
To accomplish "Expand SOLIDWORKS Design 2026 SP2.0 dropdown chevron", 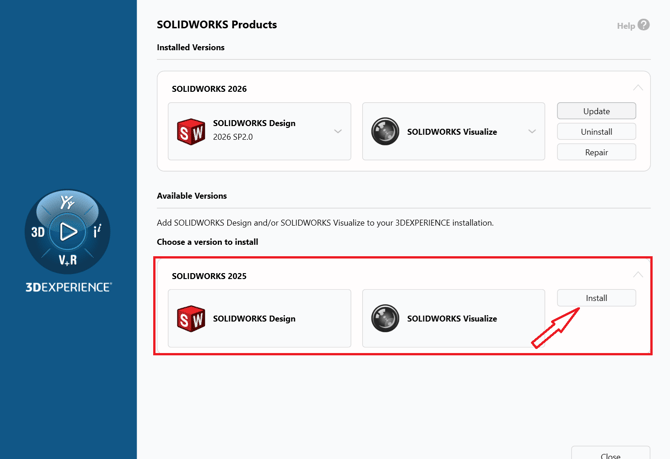I will pos(338,131).
